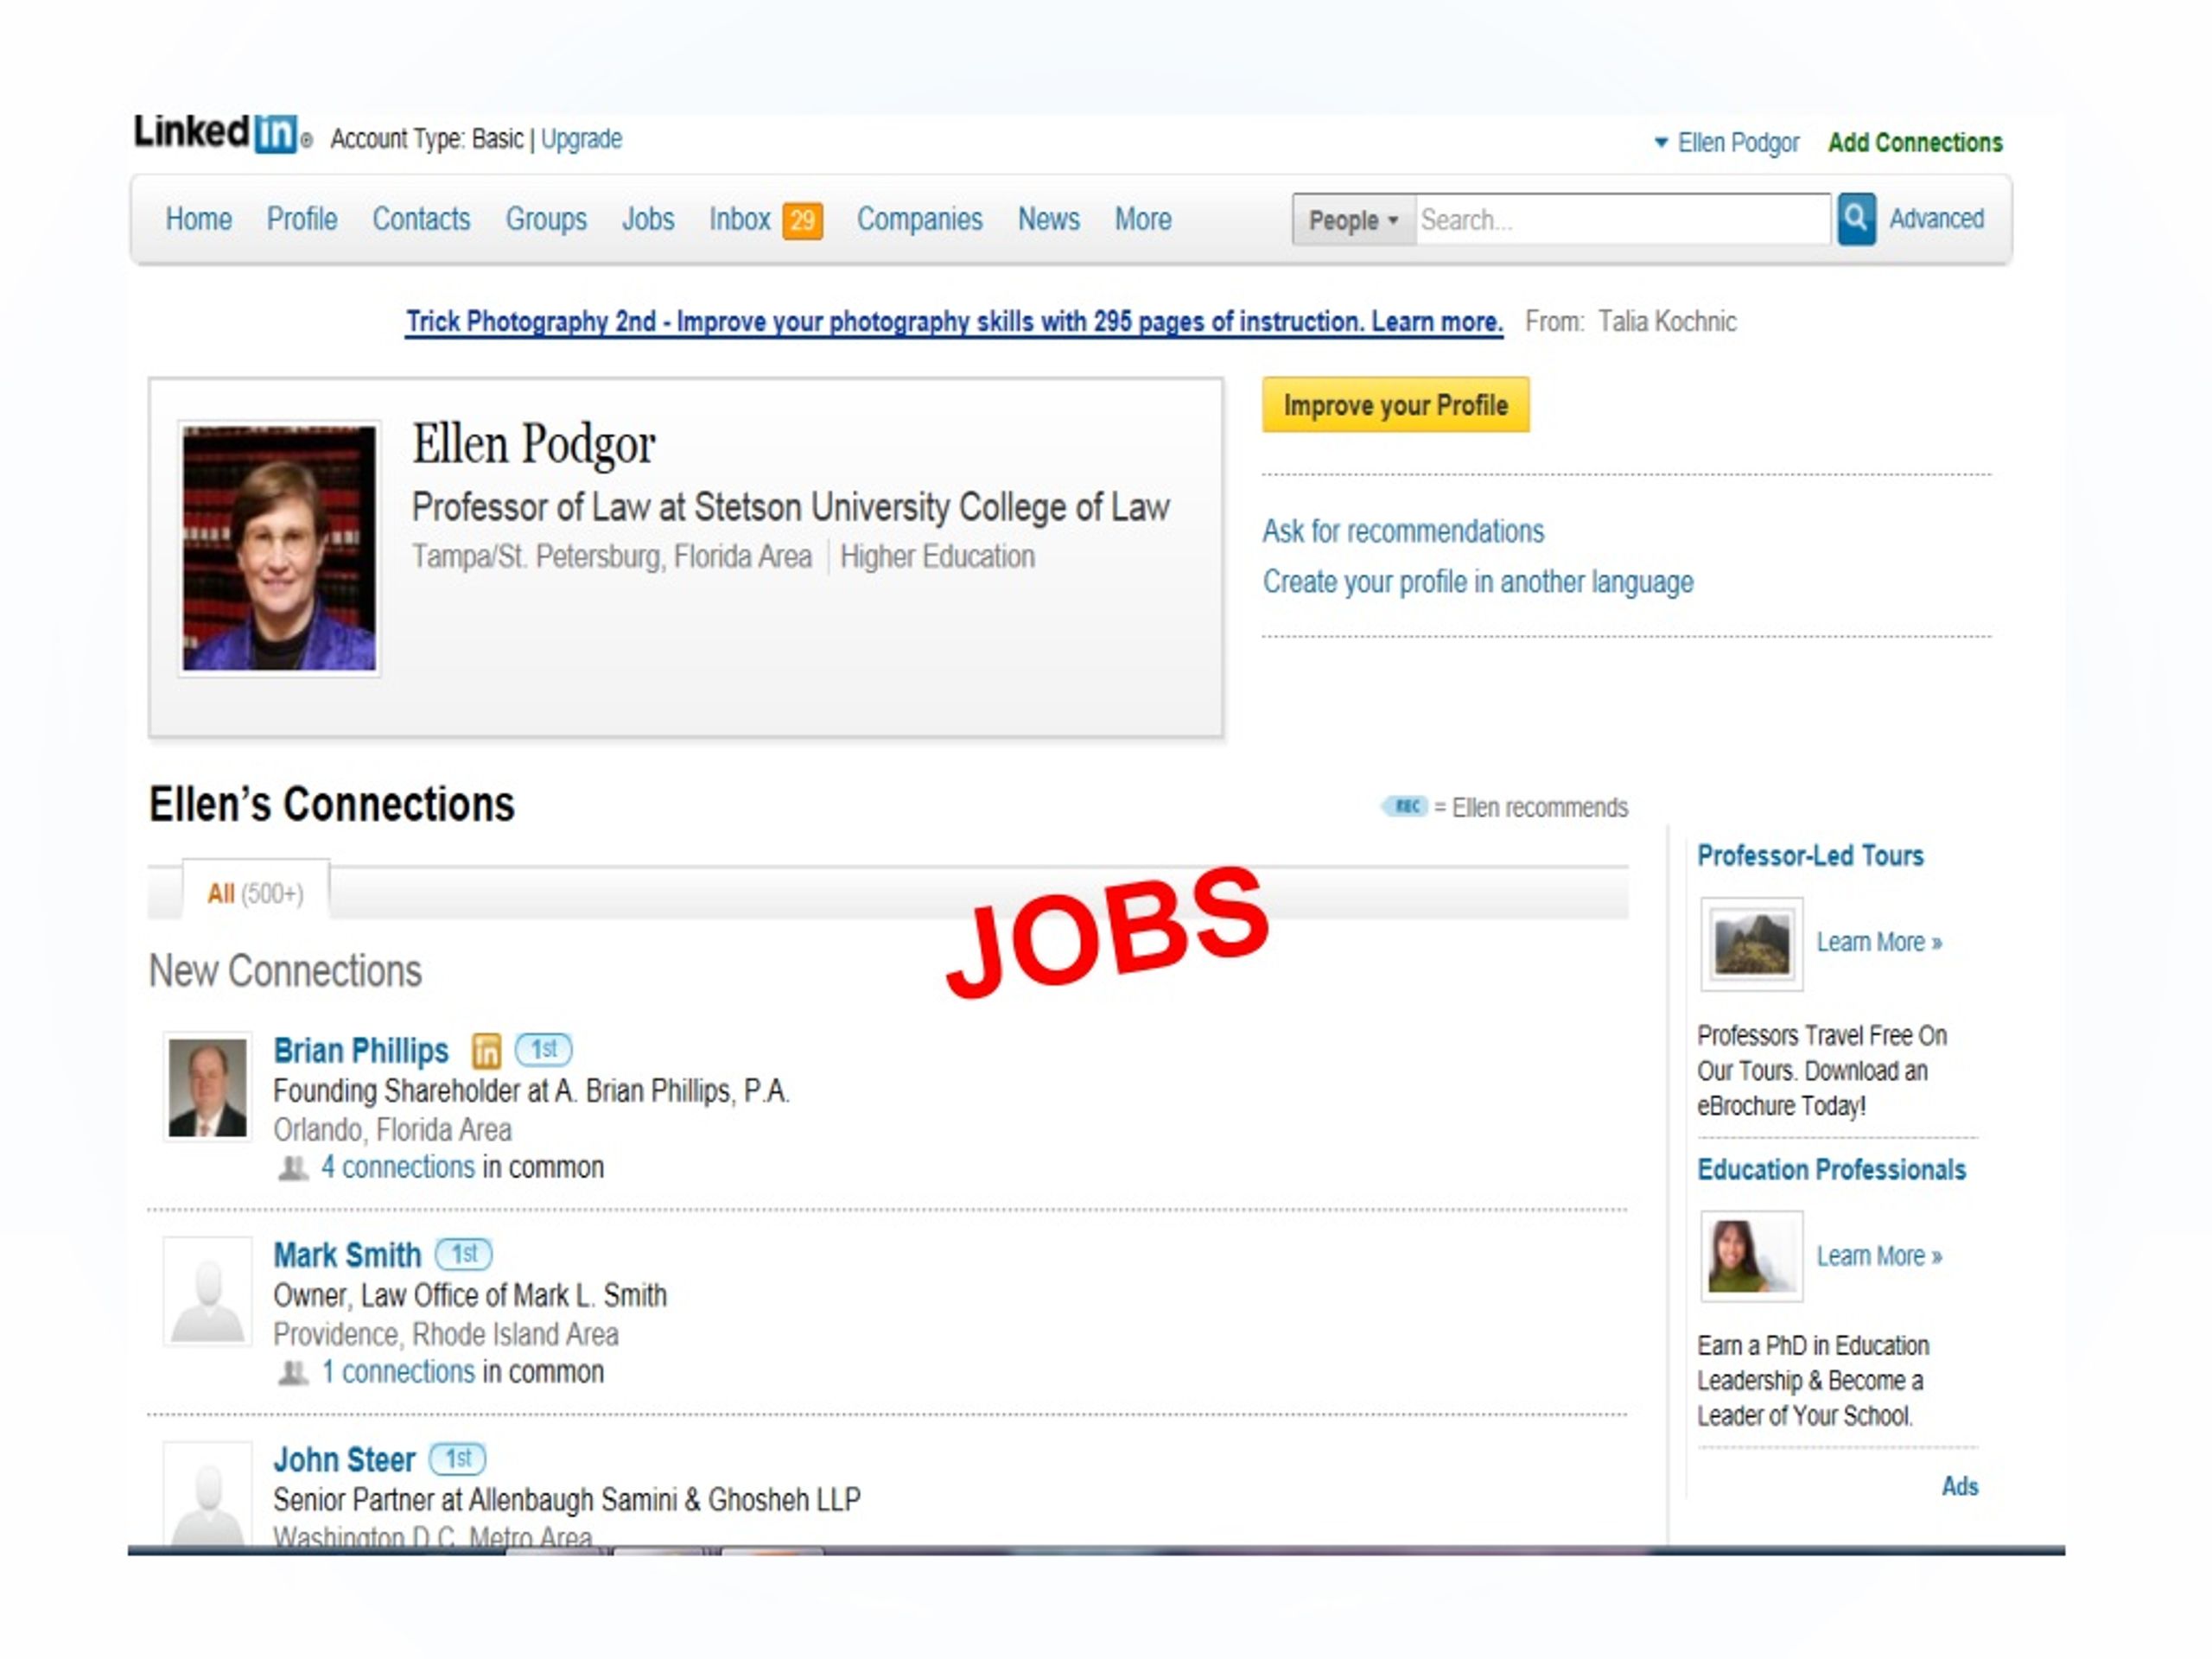Open Brian Phillips' profile photo

207,1087
